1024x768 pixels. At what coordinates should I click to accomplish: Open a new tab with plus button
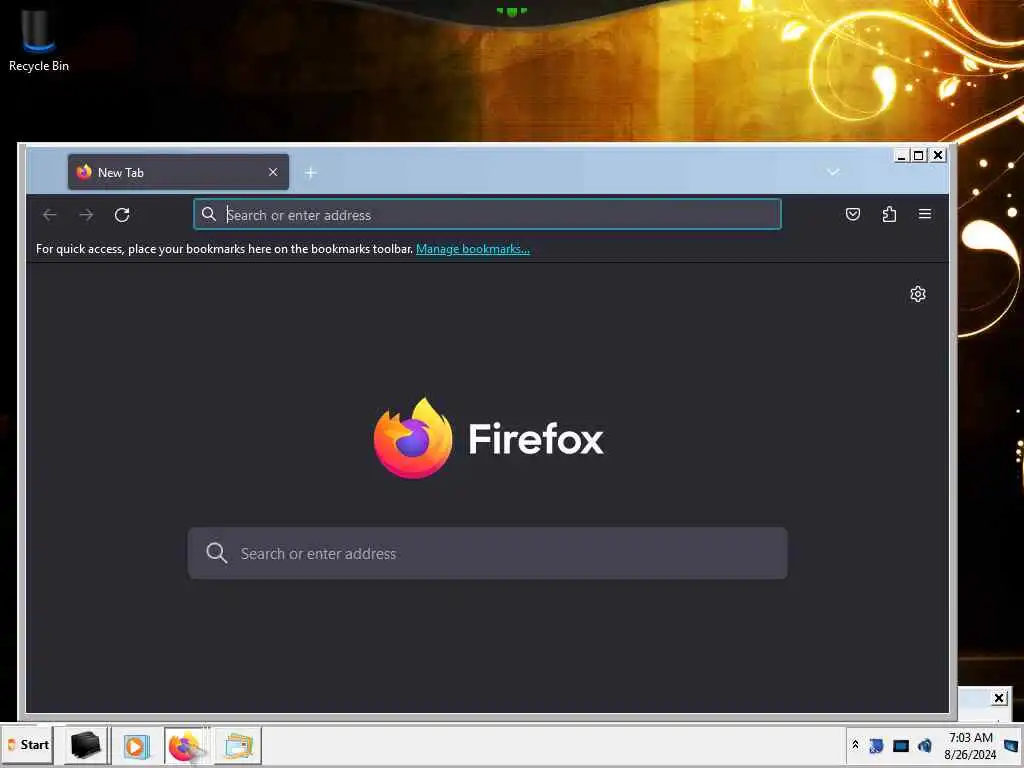(x=311, y=172)
